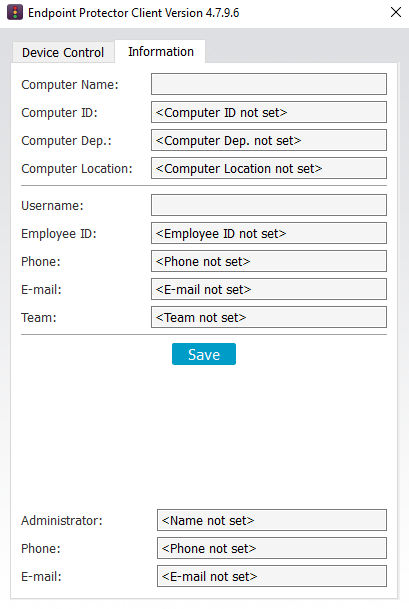
Task: Click the user E-mail field above Team
Action: (x=269, y=289)
